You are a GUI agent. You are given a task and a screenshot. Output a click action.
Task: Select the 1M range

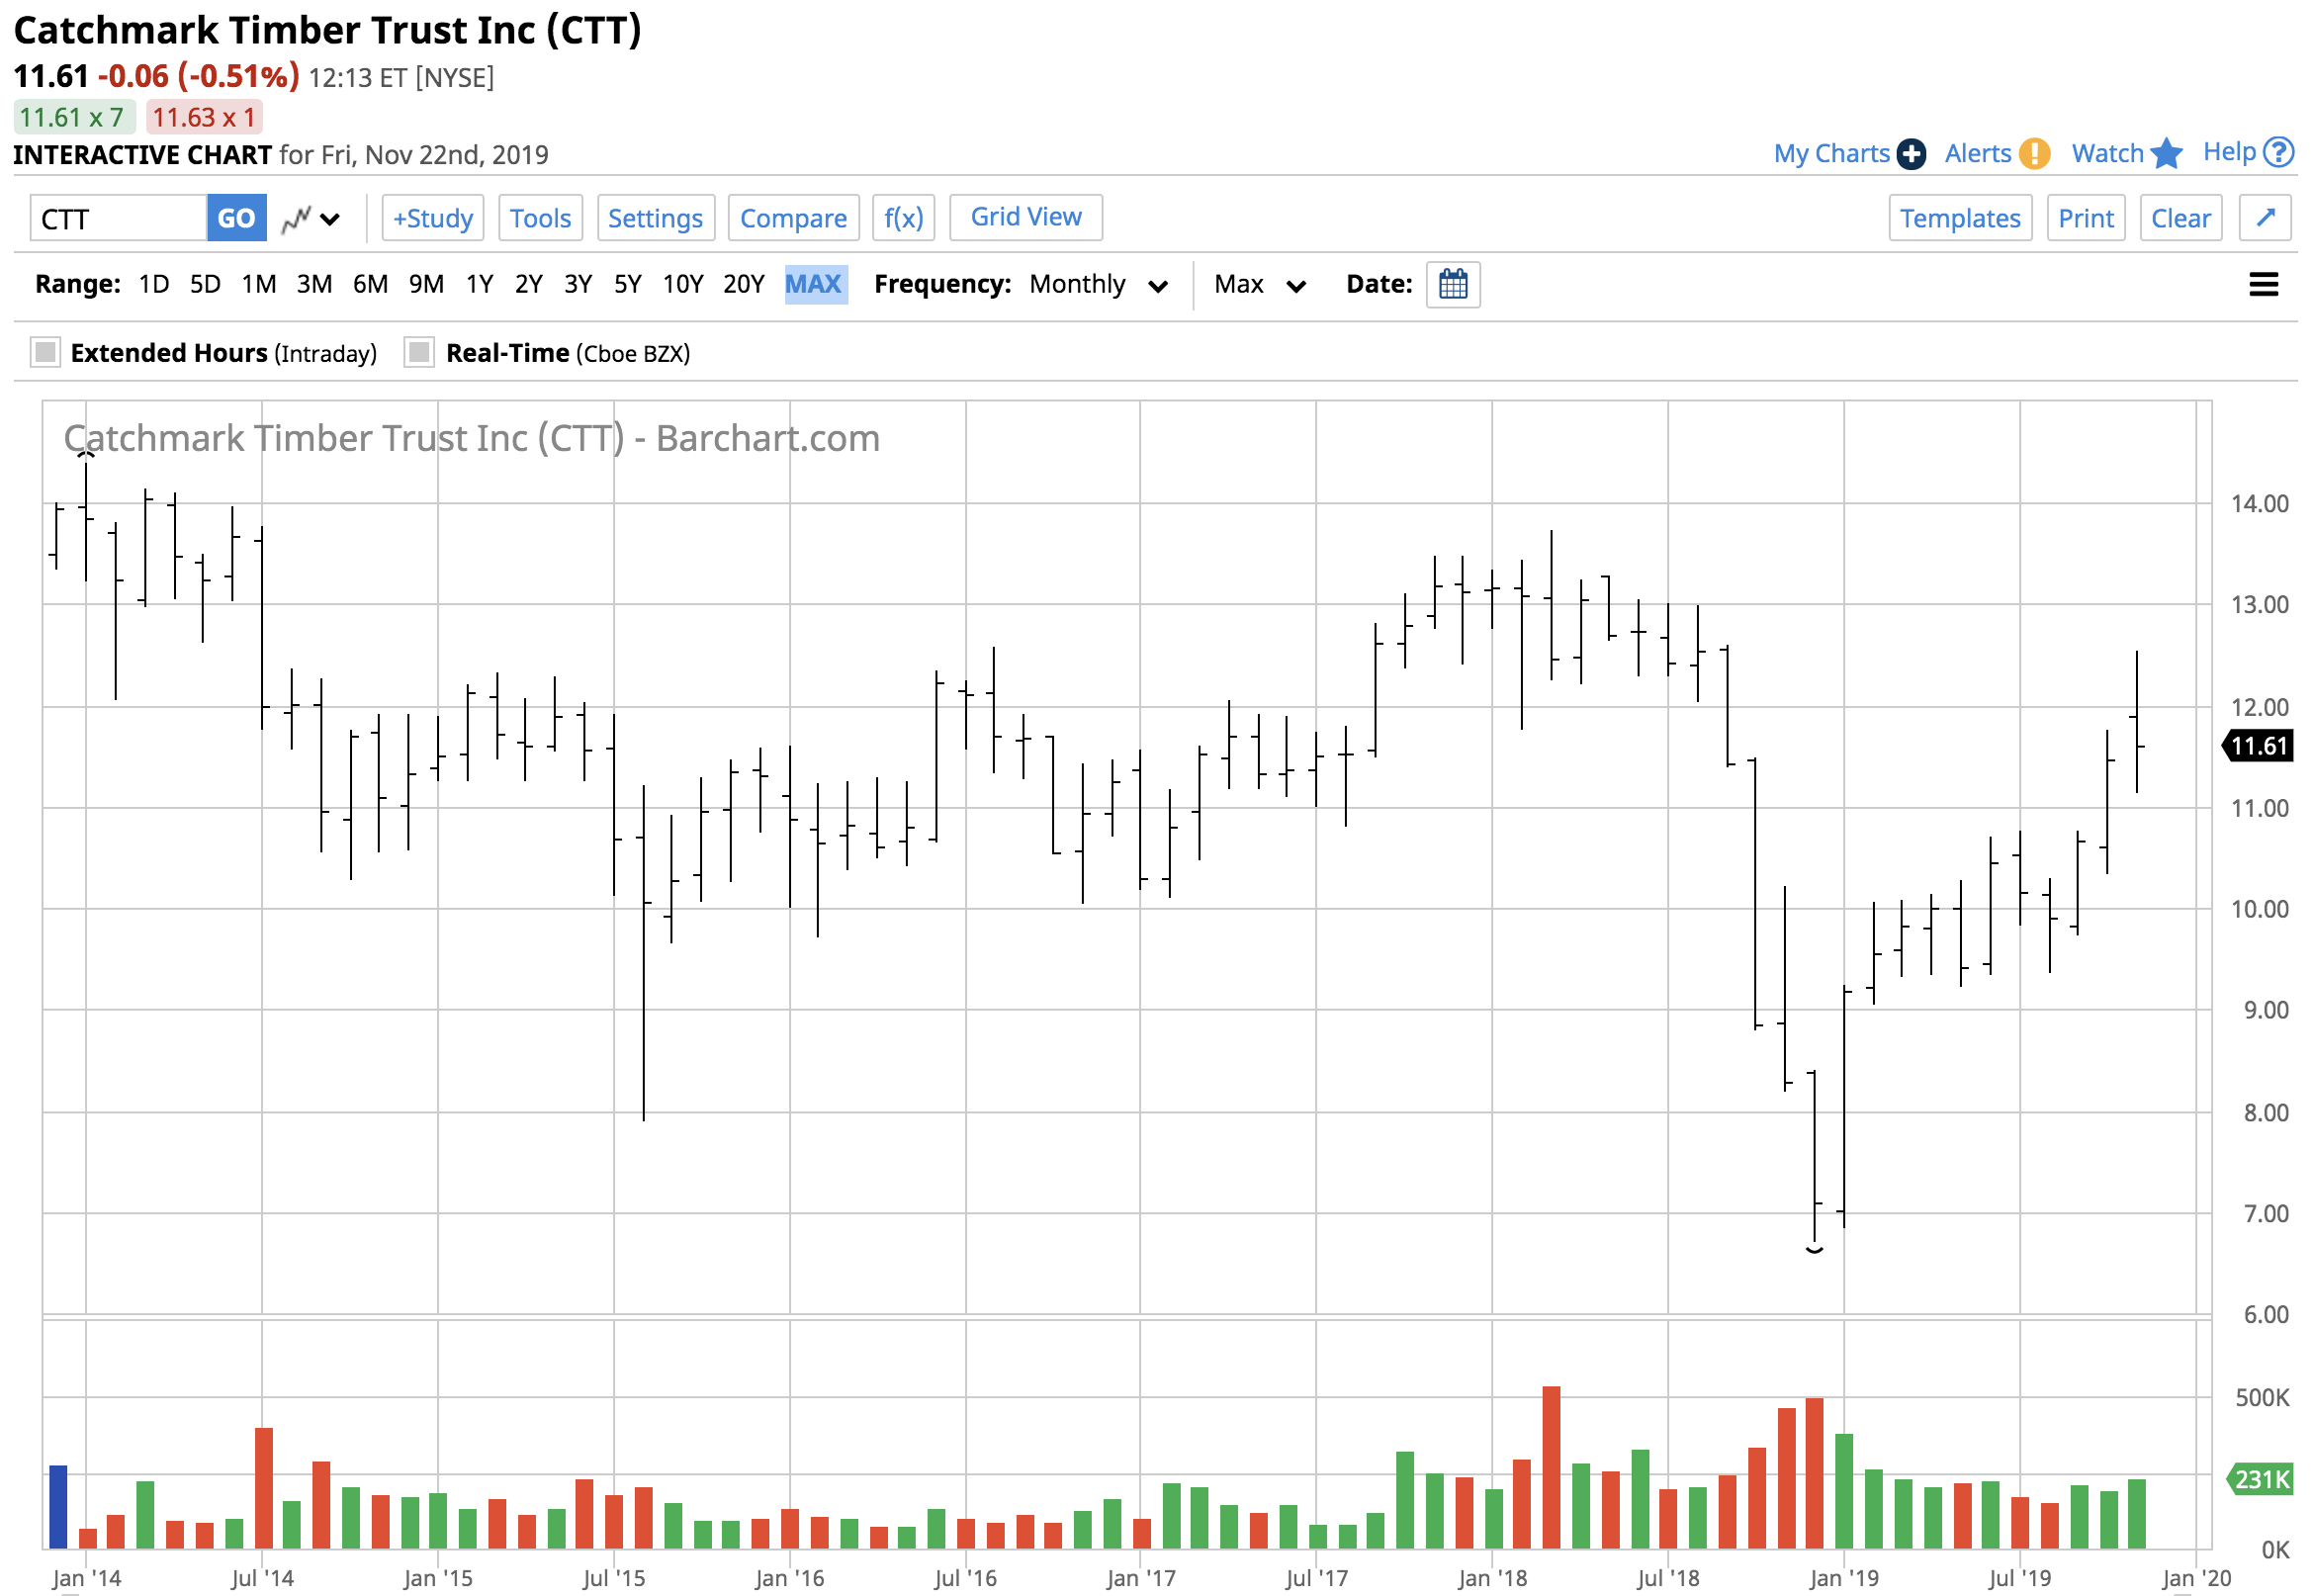point(259,285)
